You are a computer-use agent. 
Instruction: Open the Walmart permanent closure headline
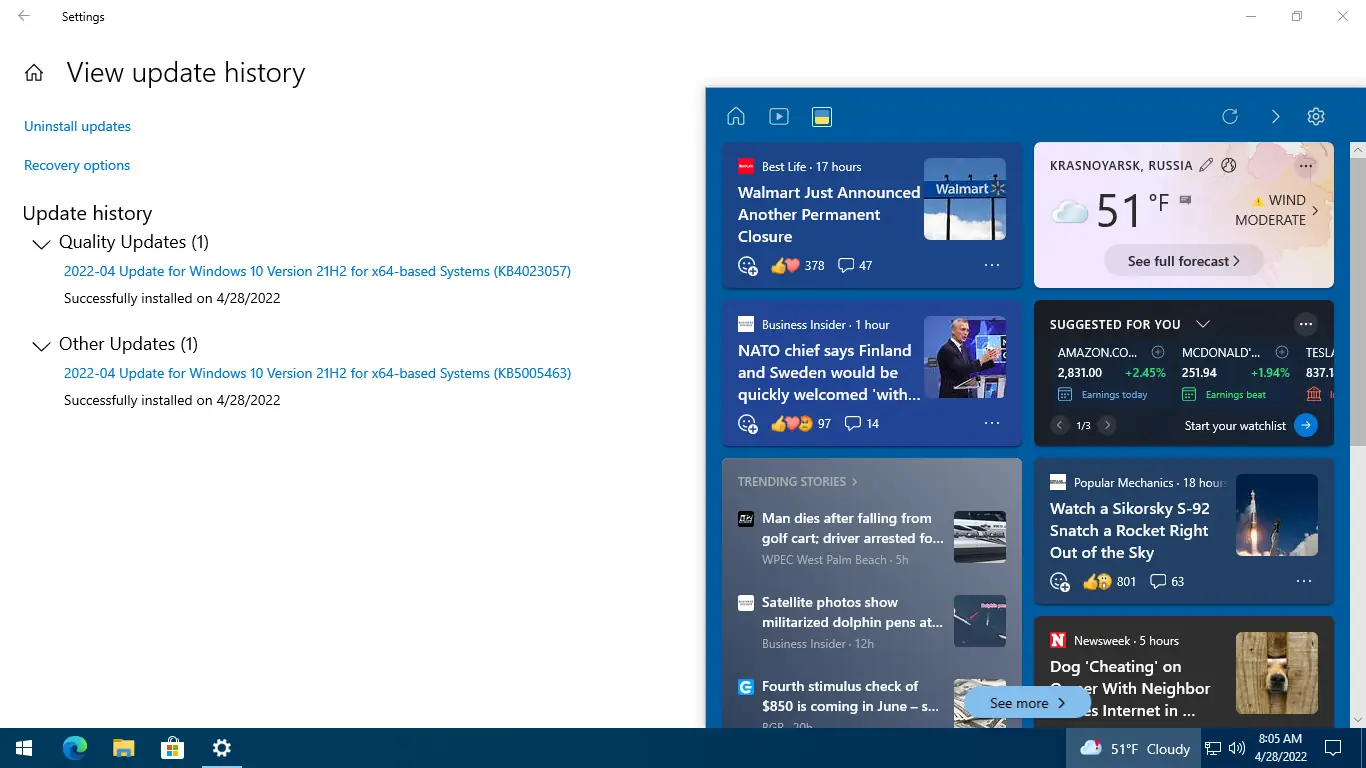pos(829,215)
